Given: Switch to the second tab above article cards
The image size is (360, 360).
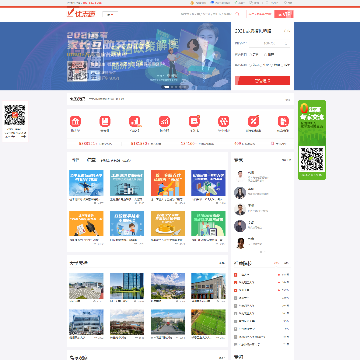Looking at the screenshot, I should [91, 160].
